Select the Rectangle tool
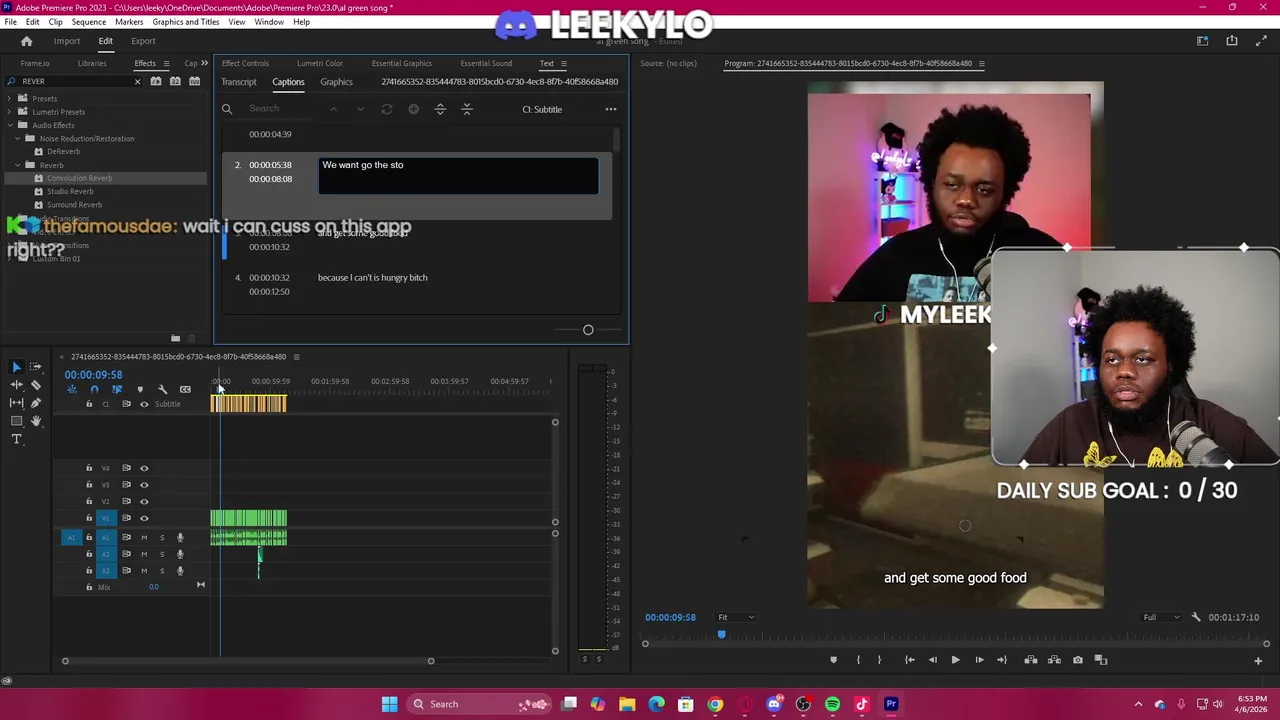Screen dimensions: 1280x720 coord(16,421)
